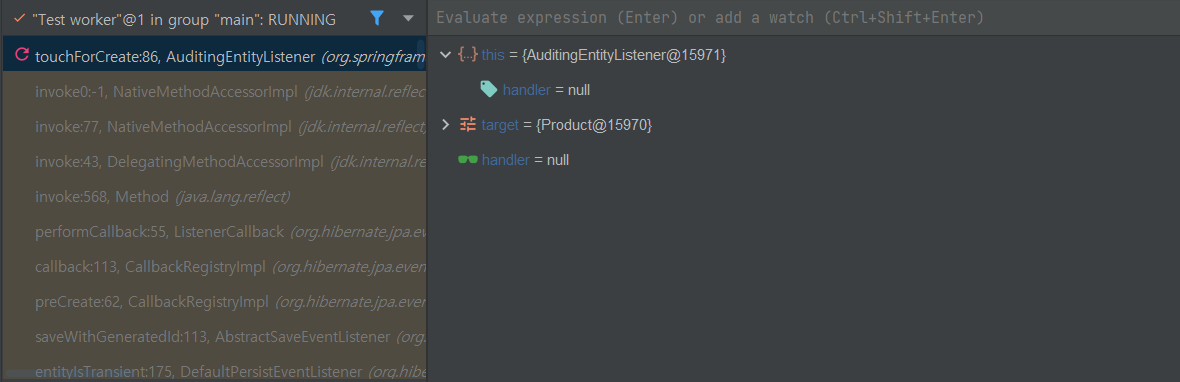Collapse the 'this' variable node
This screenshot has height=382, width=1180.
[445, 55]
